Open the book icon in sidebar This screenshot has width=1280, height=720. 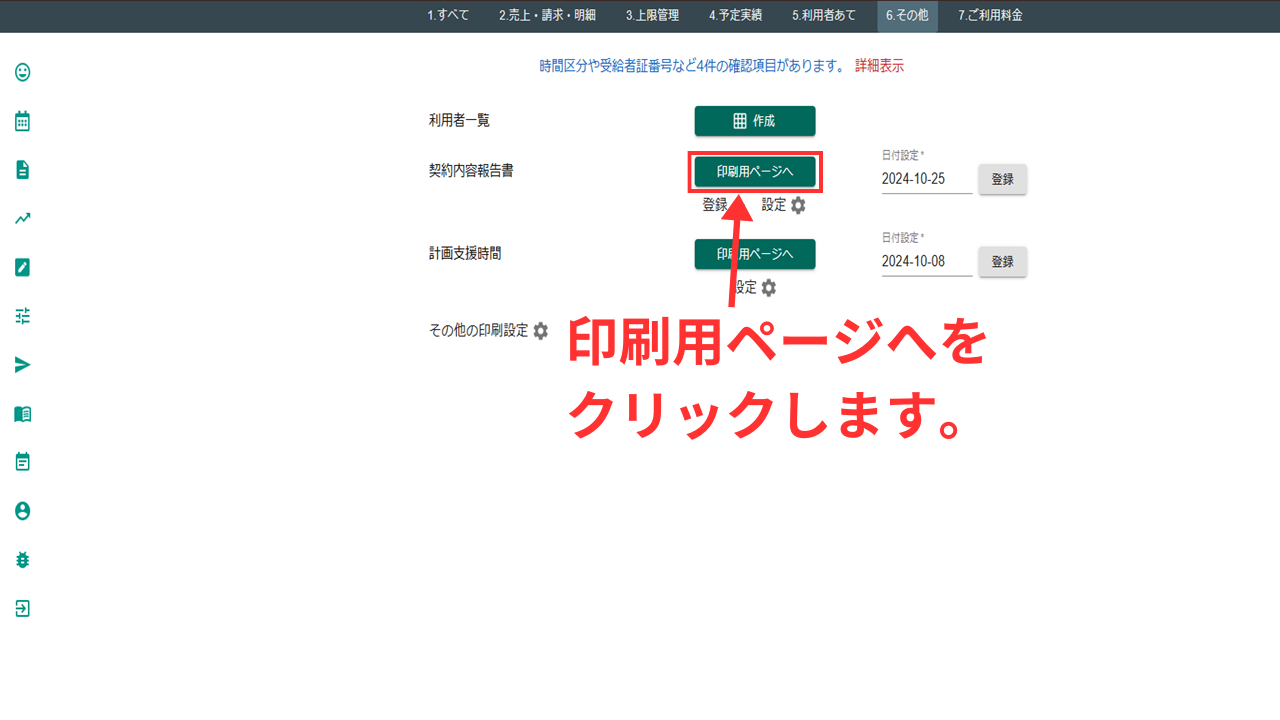point(22,414)
